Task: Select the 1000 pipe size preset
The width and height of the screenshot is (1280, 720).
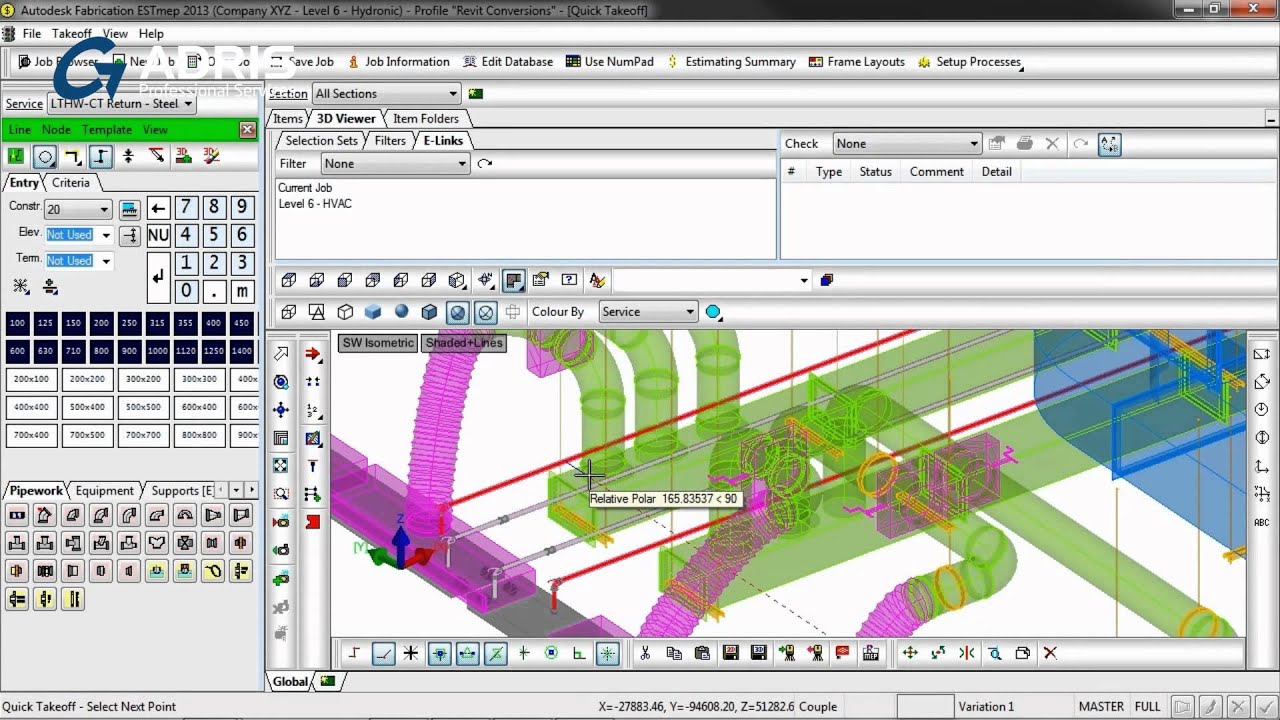Action: click(157, 351)
